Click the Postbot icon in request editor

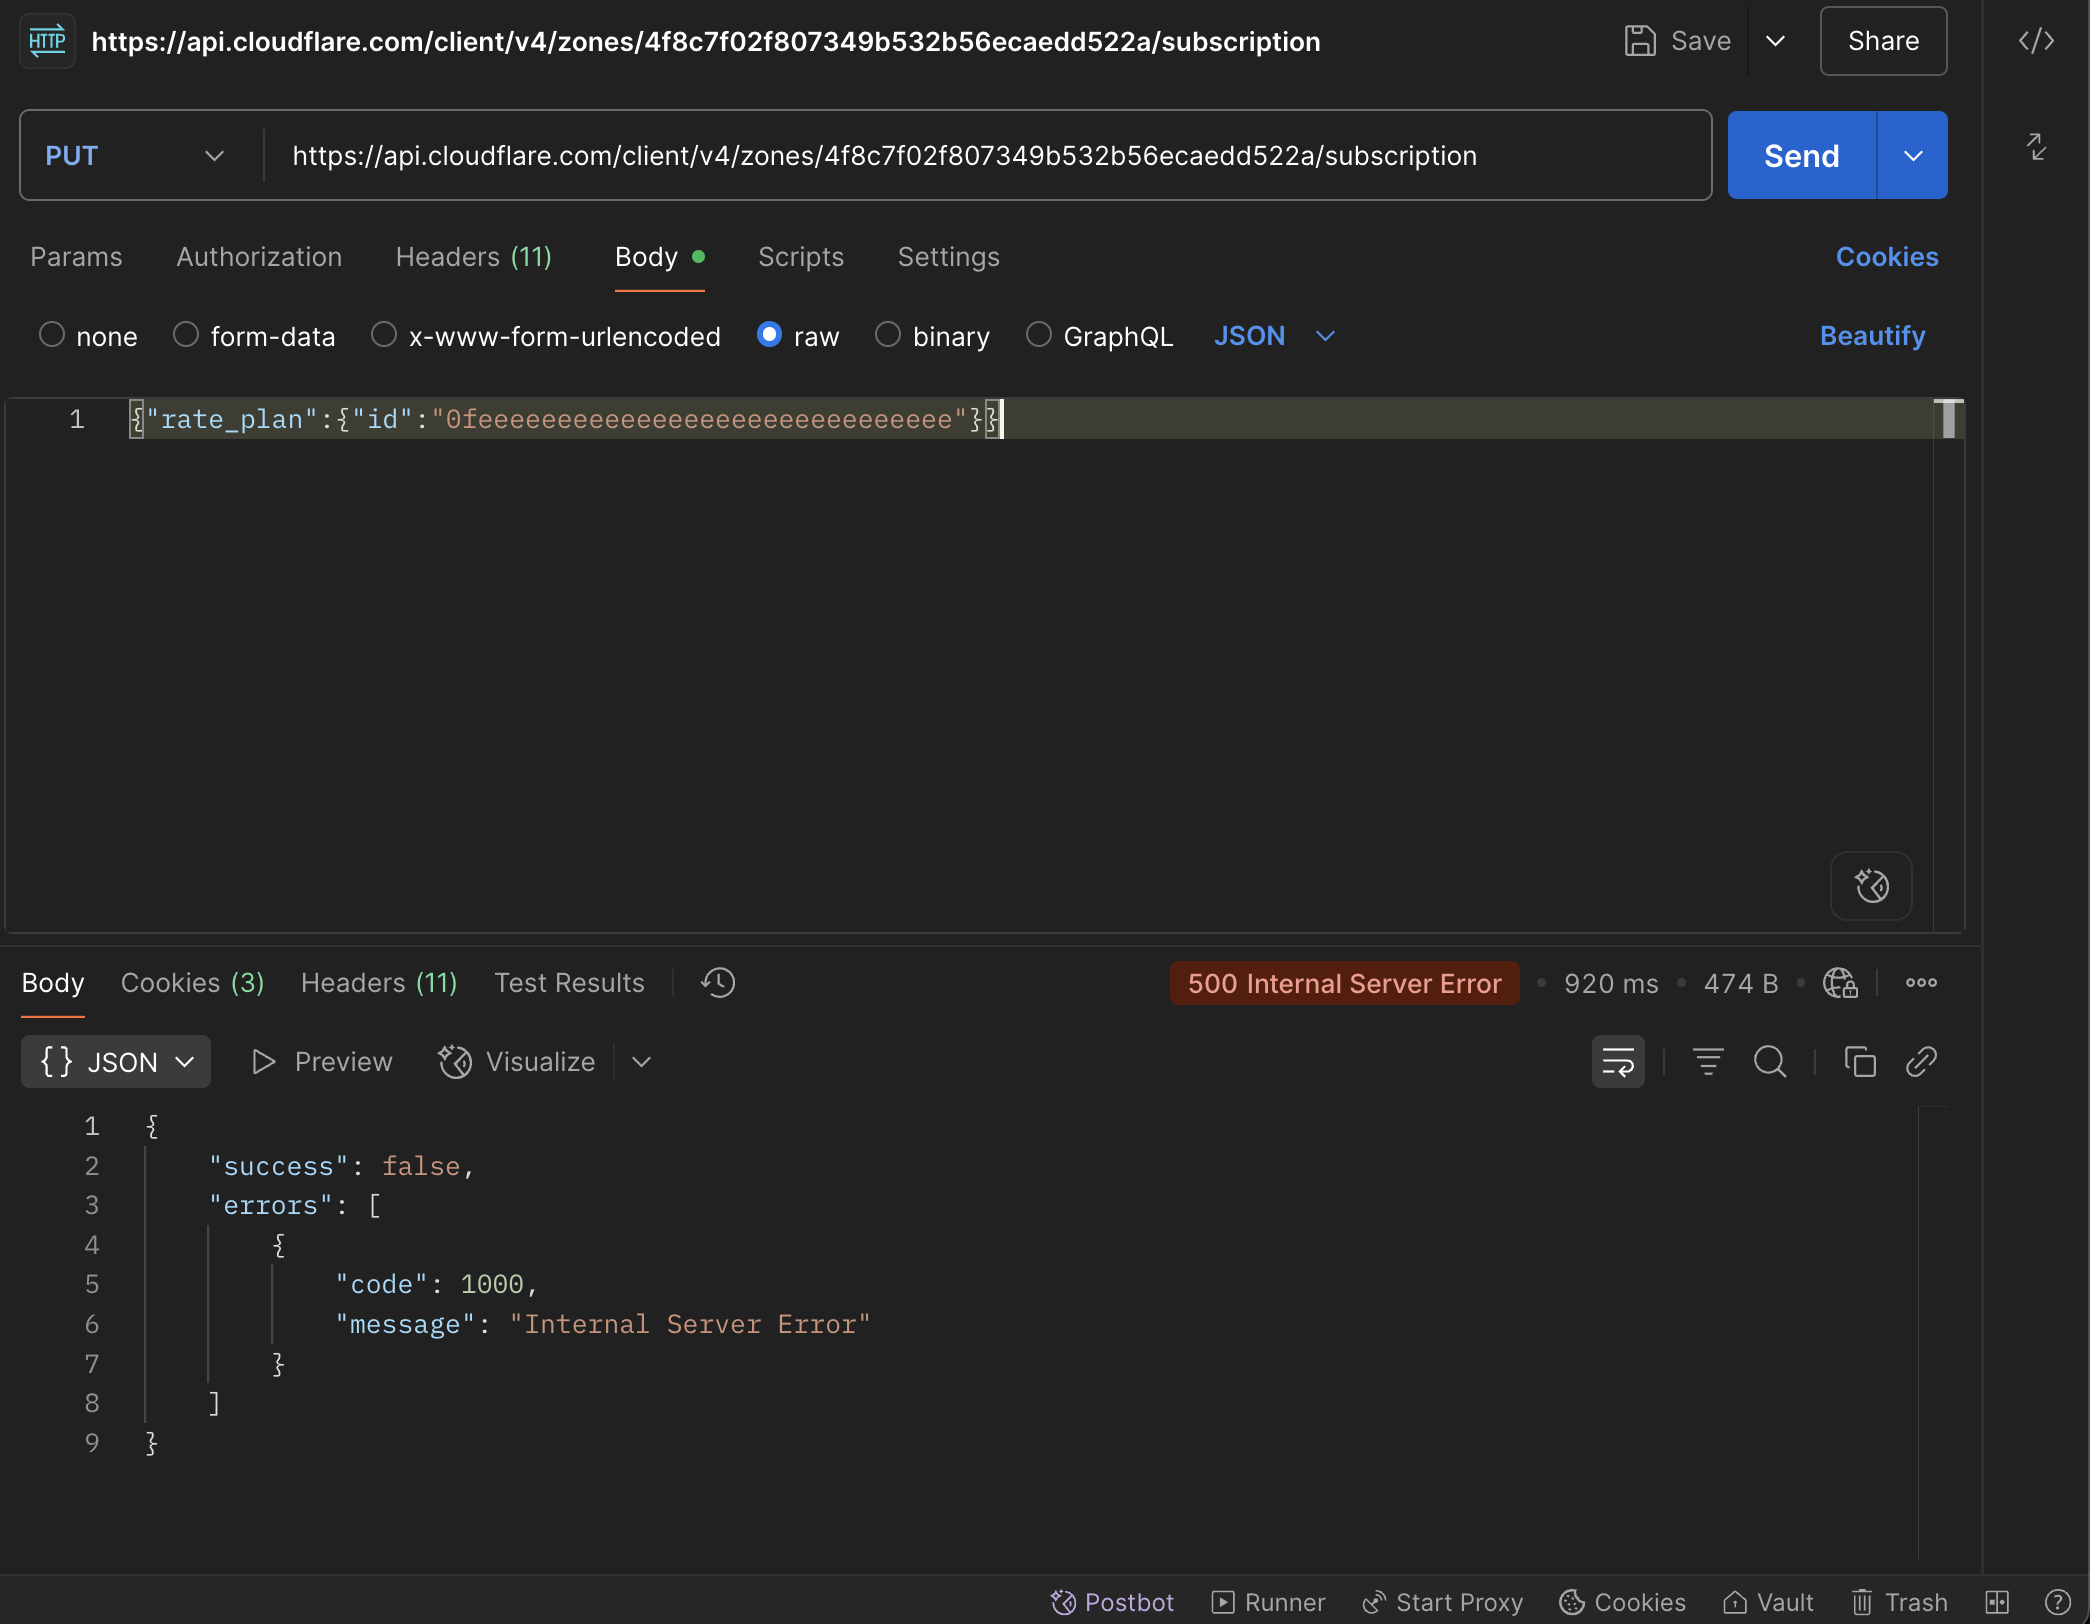[1871, 886]
